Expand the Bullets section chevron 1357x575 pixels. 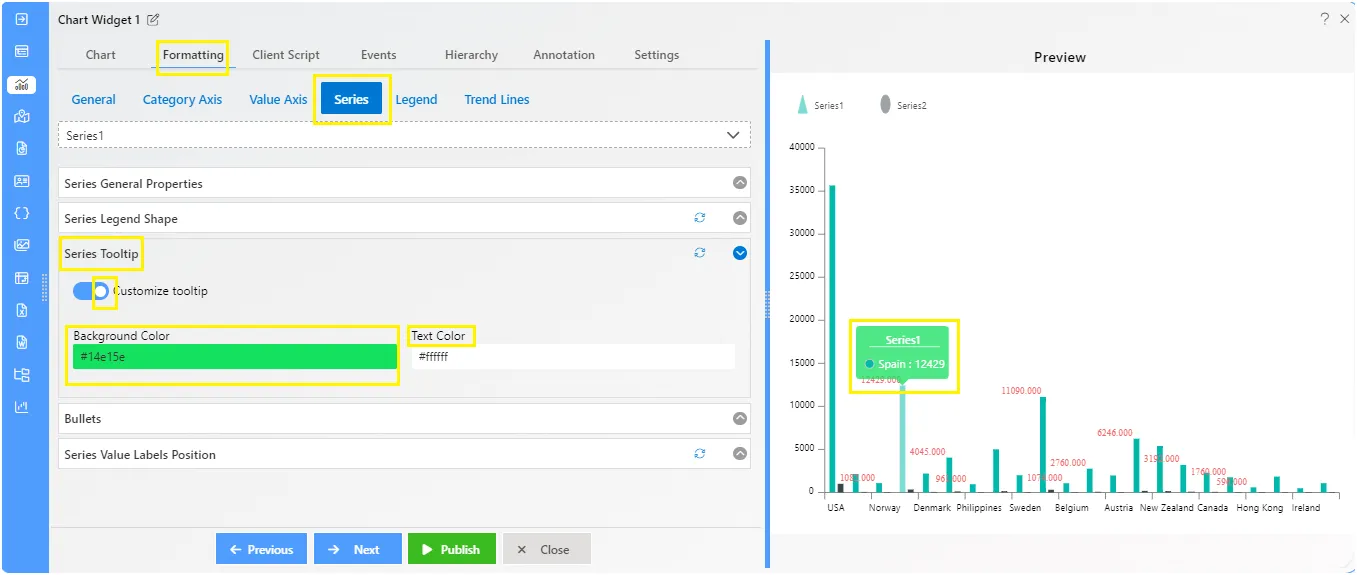(x=740, y=419)
